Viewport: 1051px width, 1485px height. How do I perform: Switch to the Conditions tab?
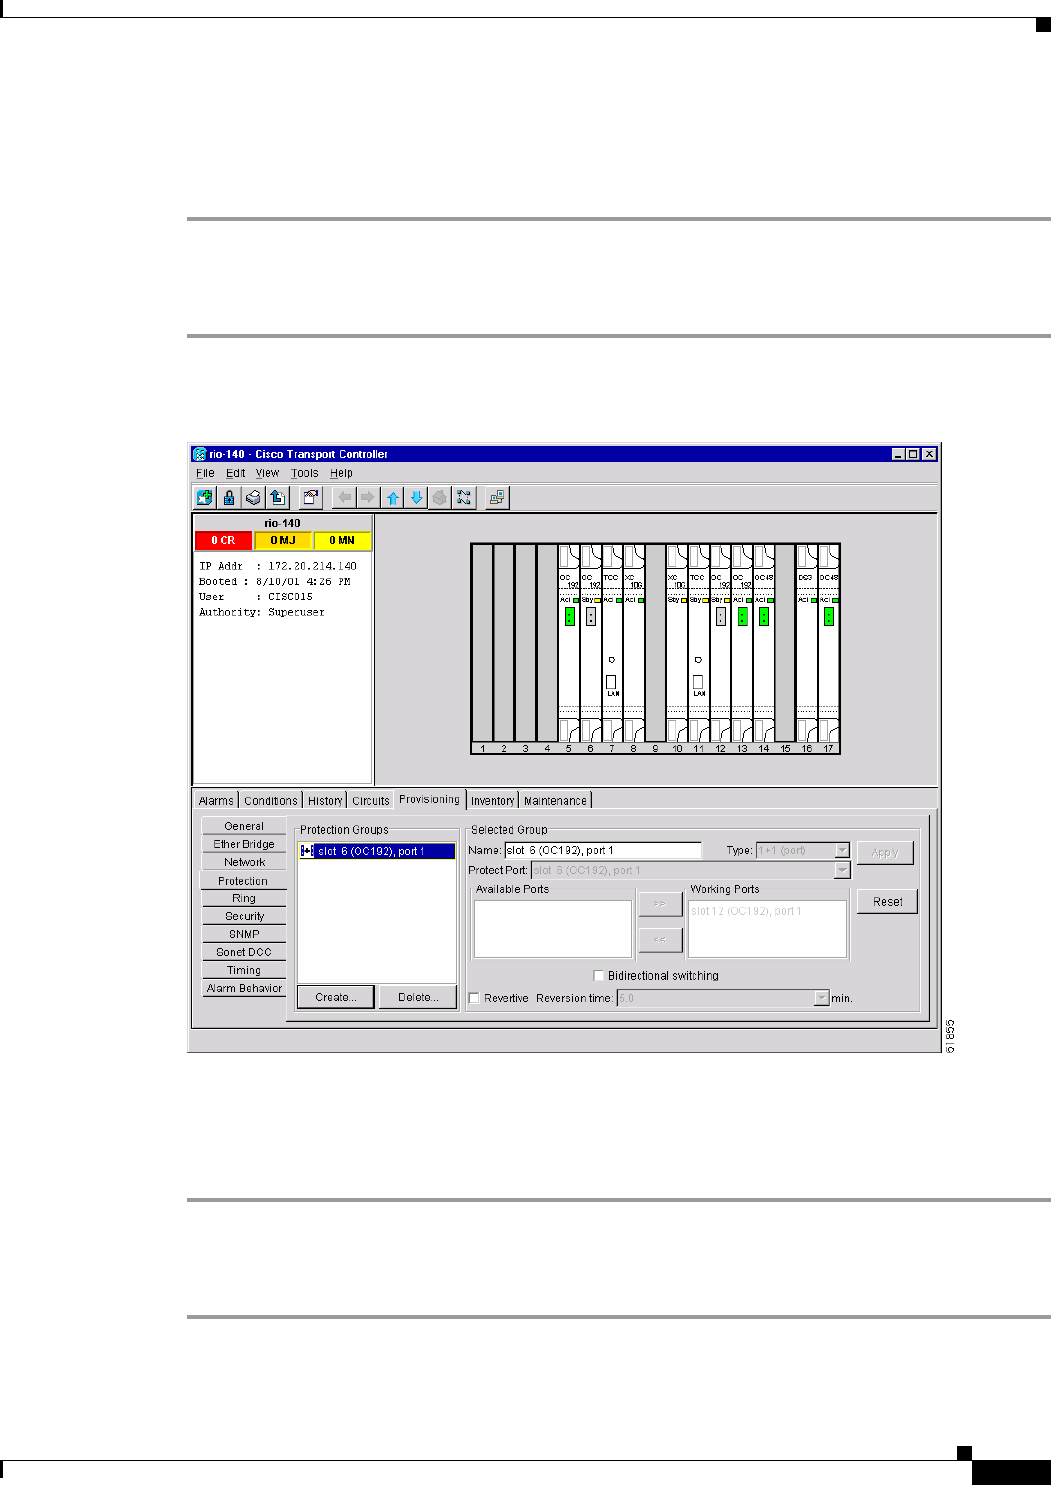tap(271, 801)
